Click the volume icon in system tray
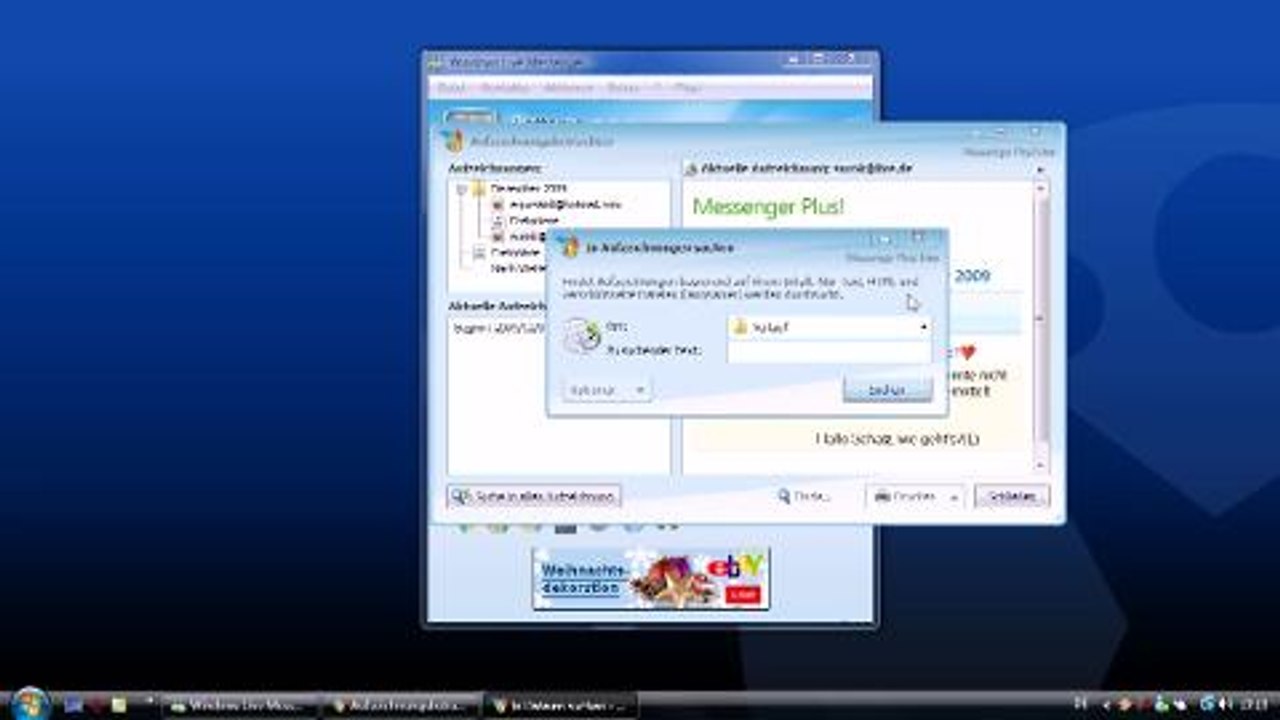 pos(1226,705)
